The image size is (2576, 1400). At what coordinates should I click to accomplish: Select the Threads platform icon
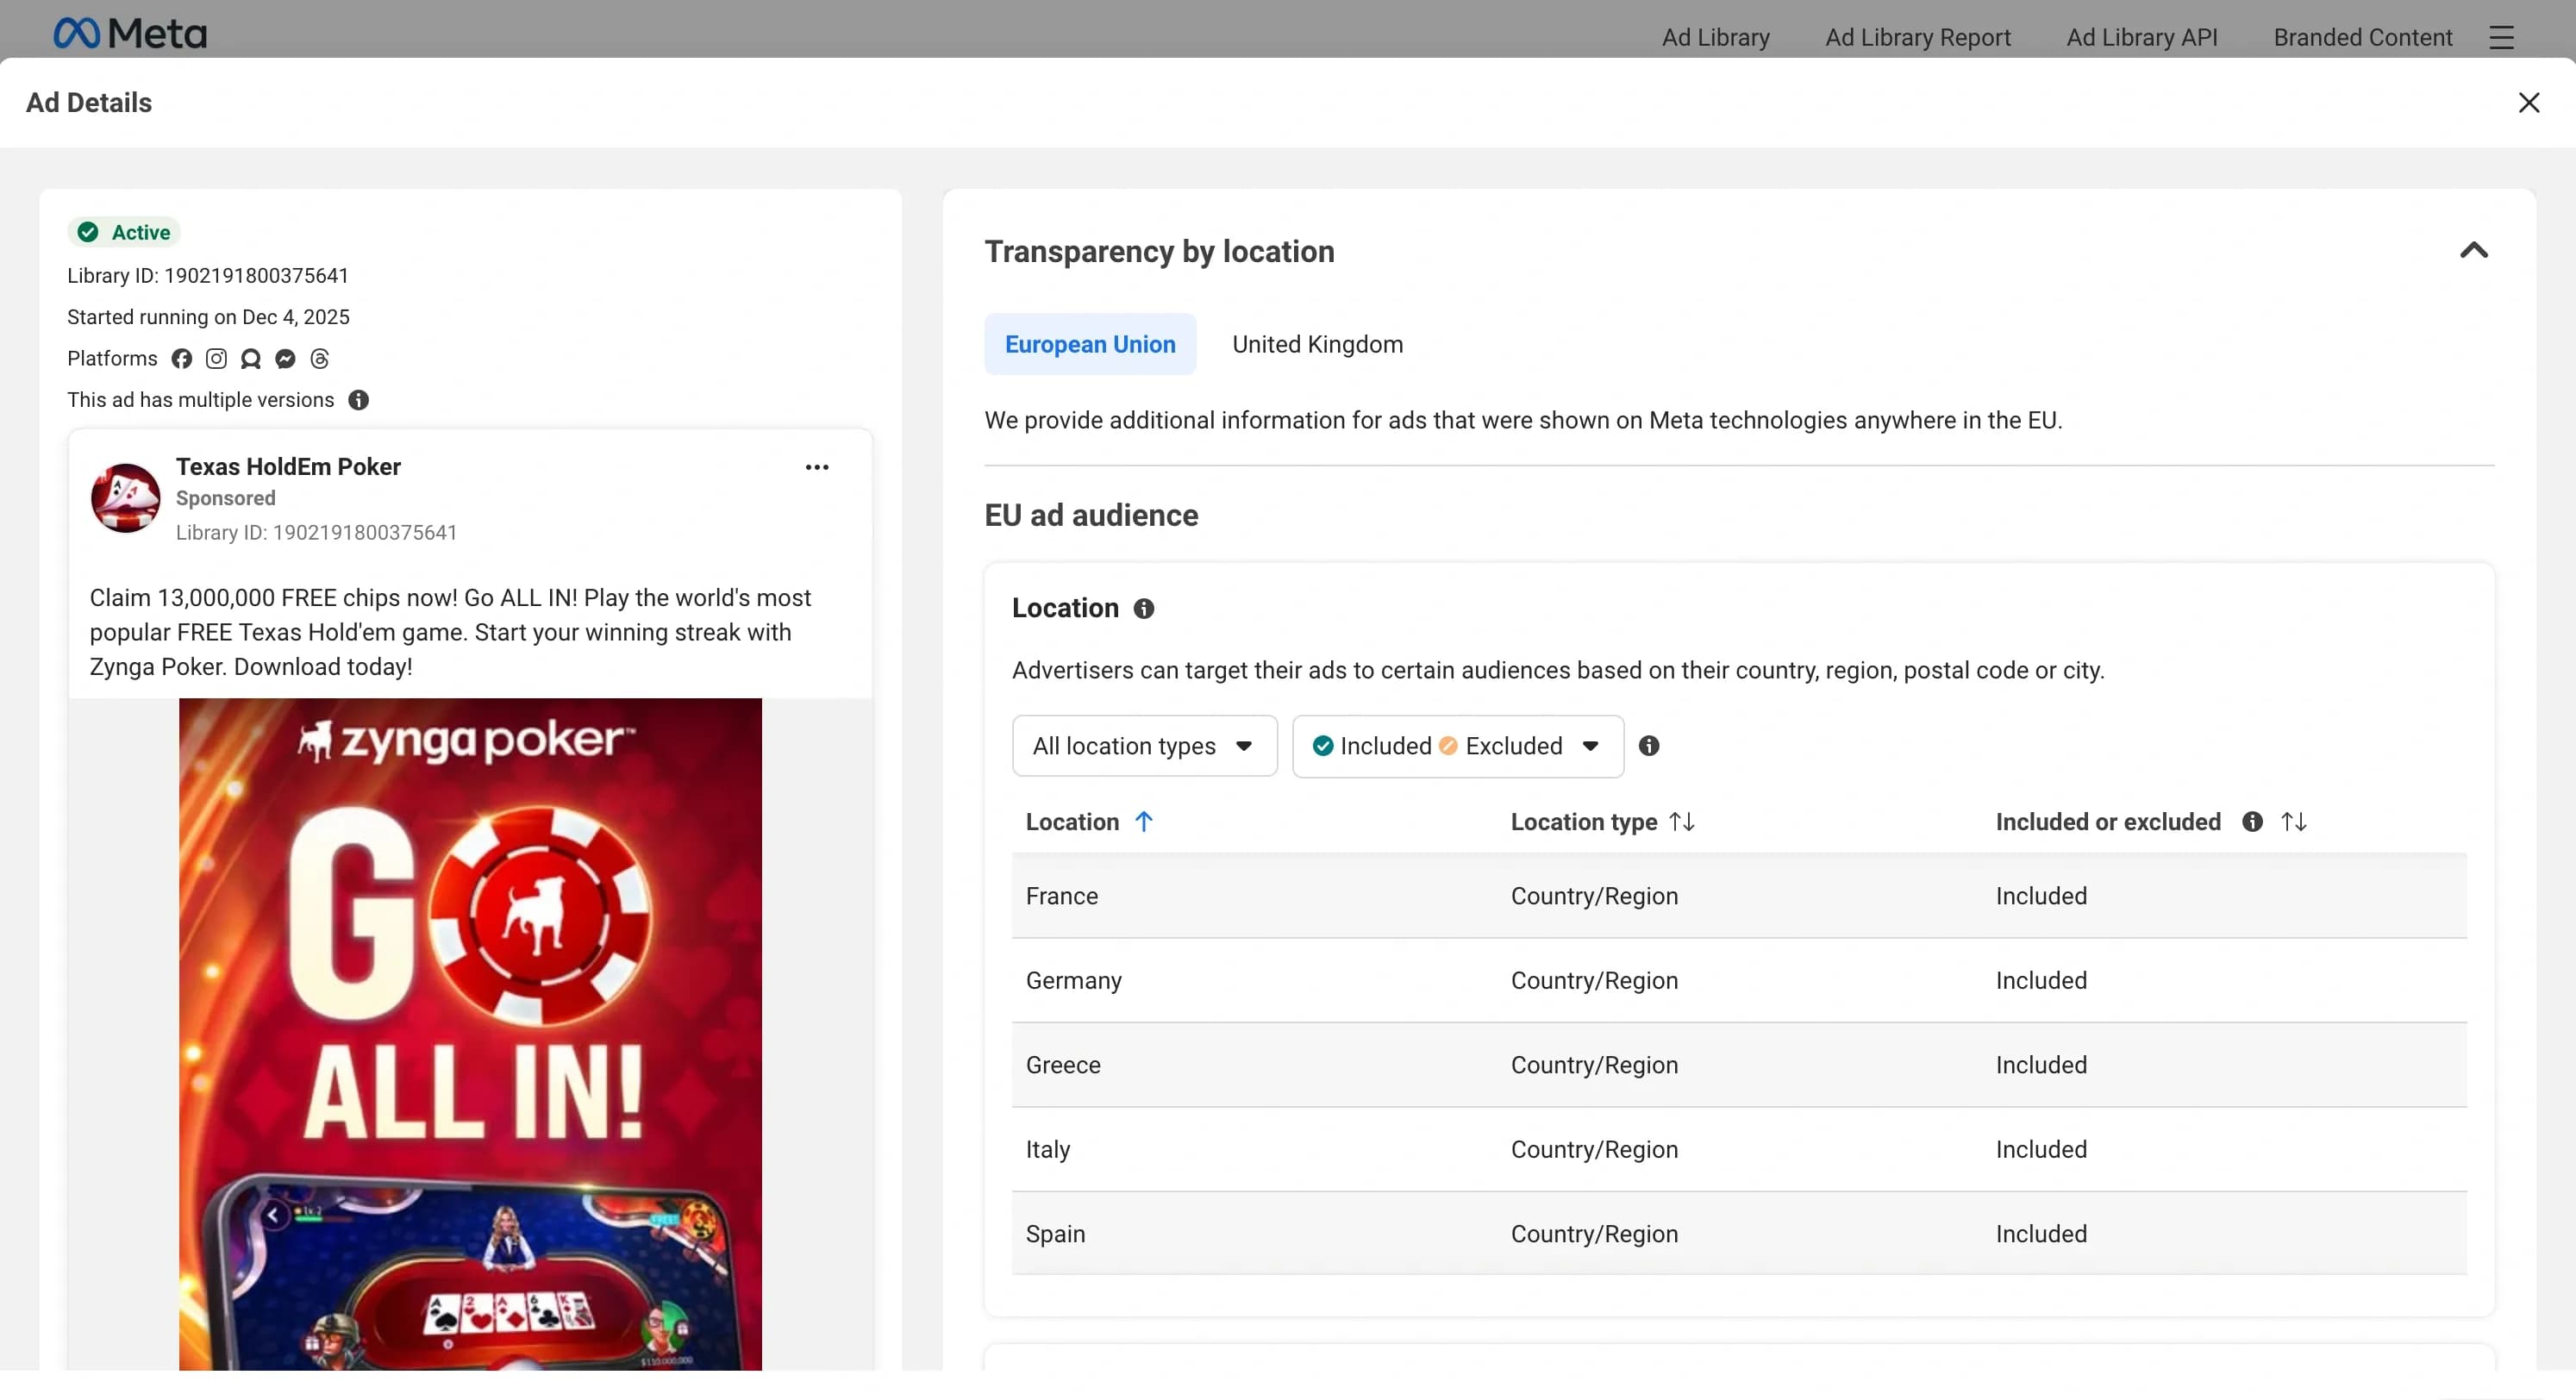click(x=319, y=358)
